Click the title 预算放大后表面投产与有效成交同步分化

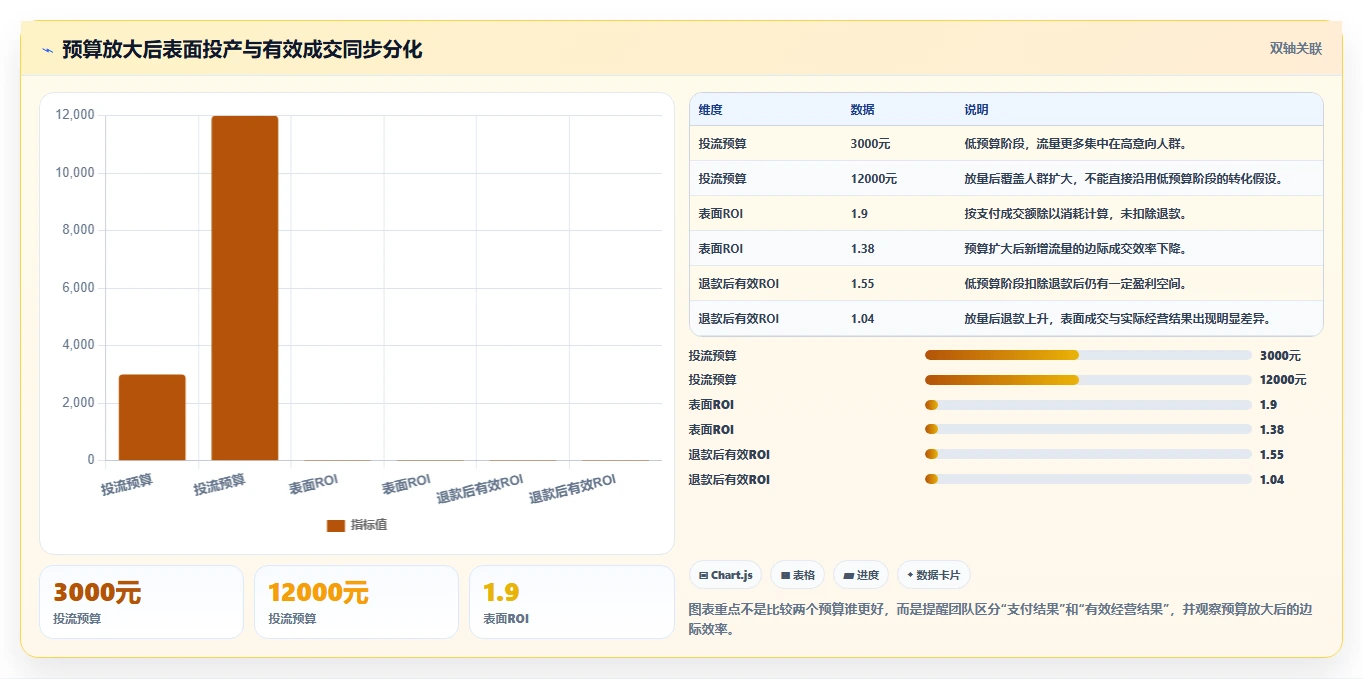242,49
